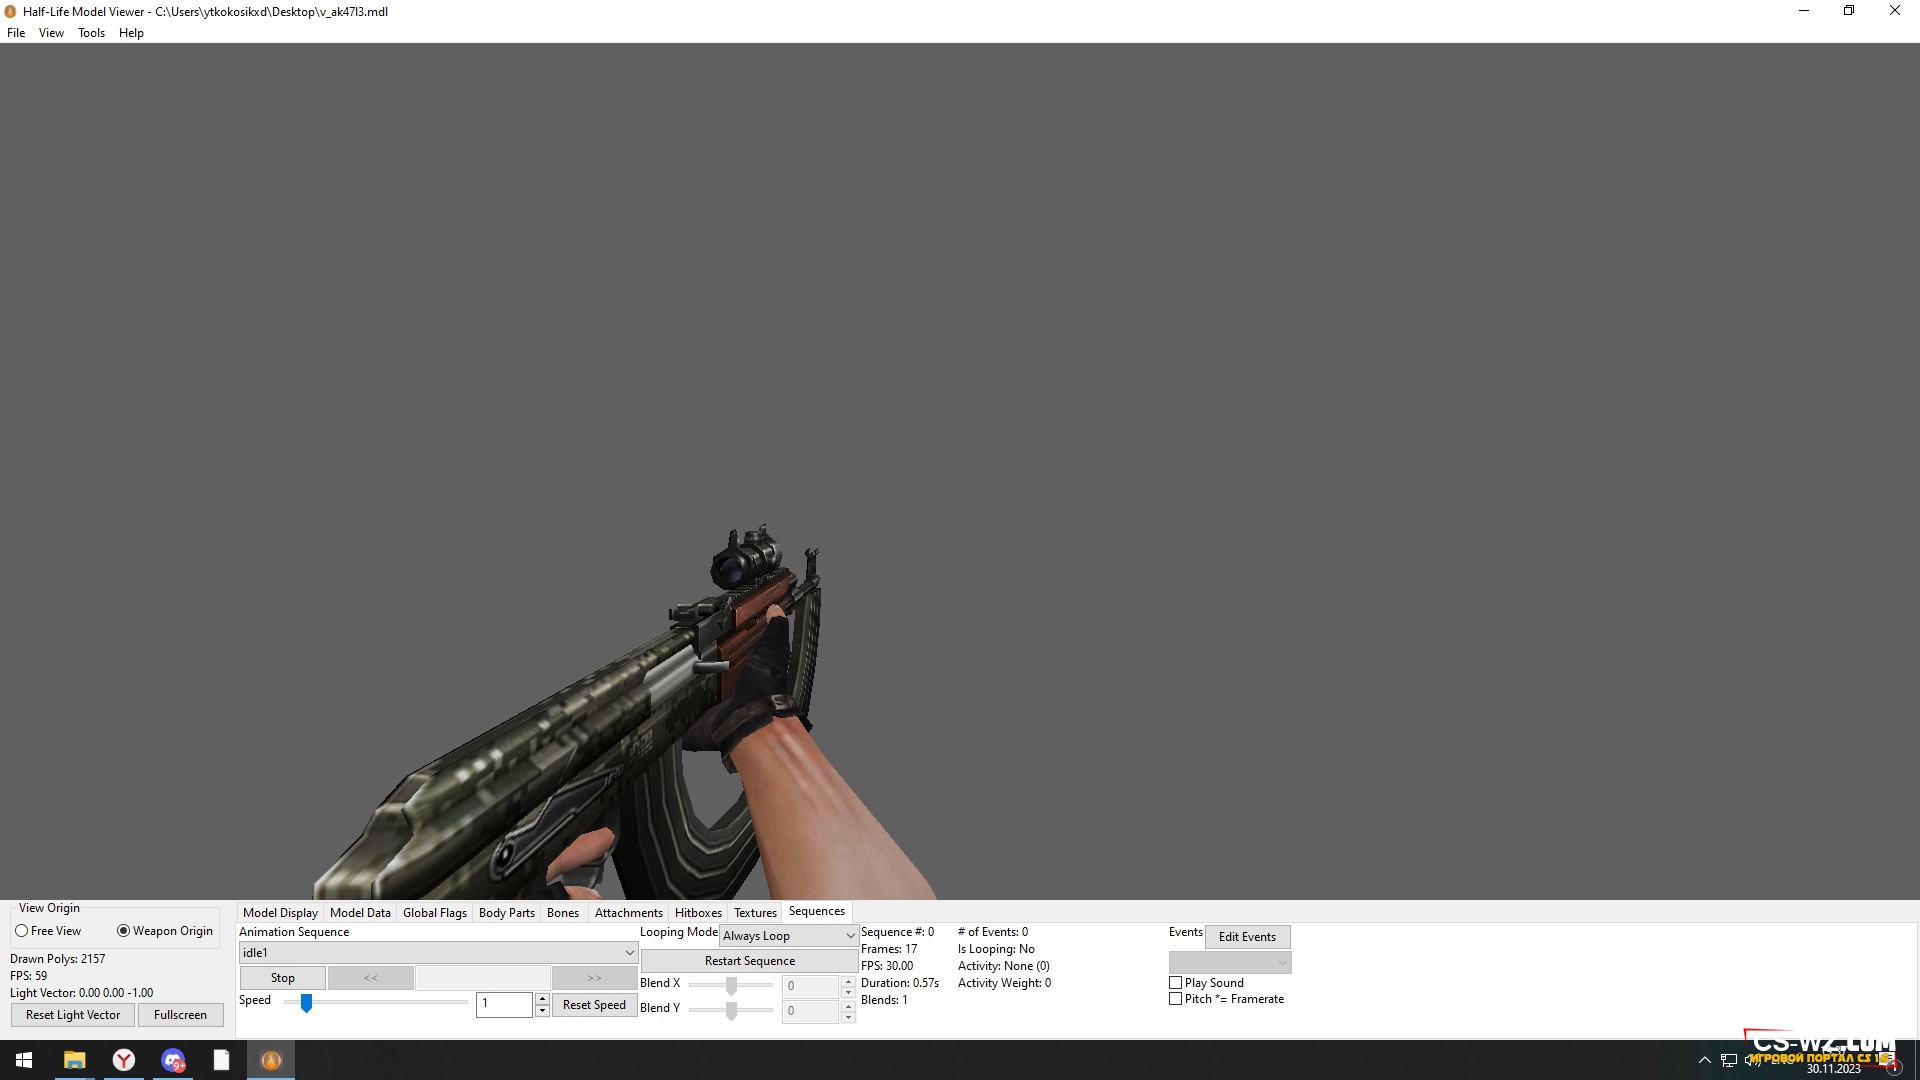
Task: Open the Help menu
Action: (131, 33)
